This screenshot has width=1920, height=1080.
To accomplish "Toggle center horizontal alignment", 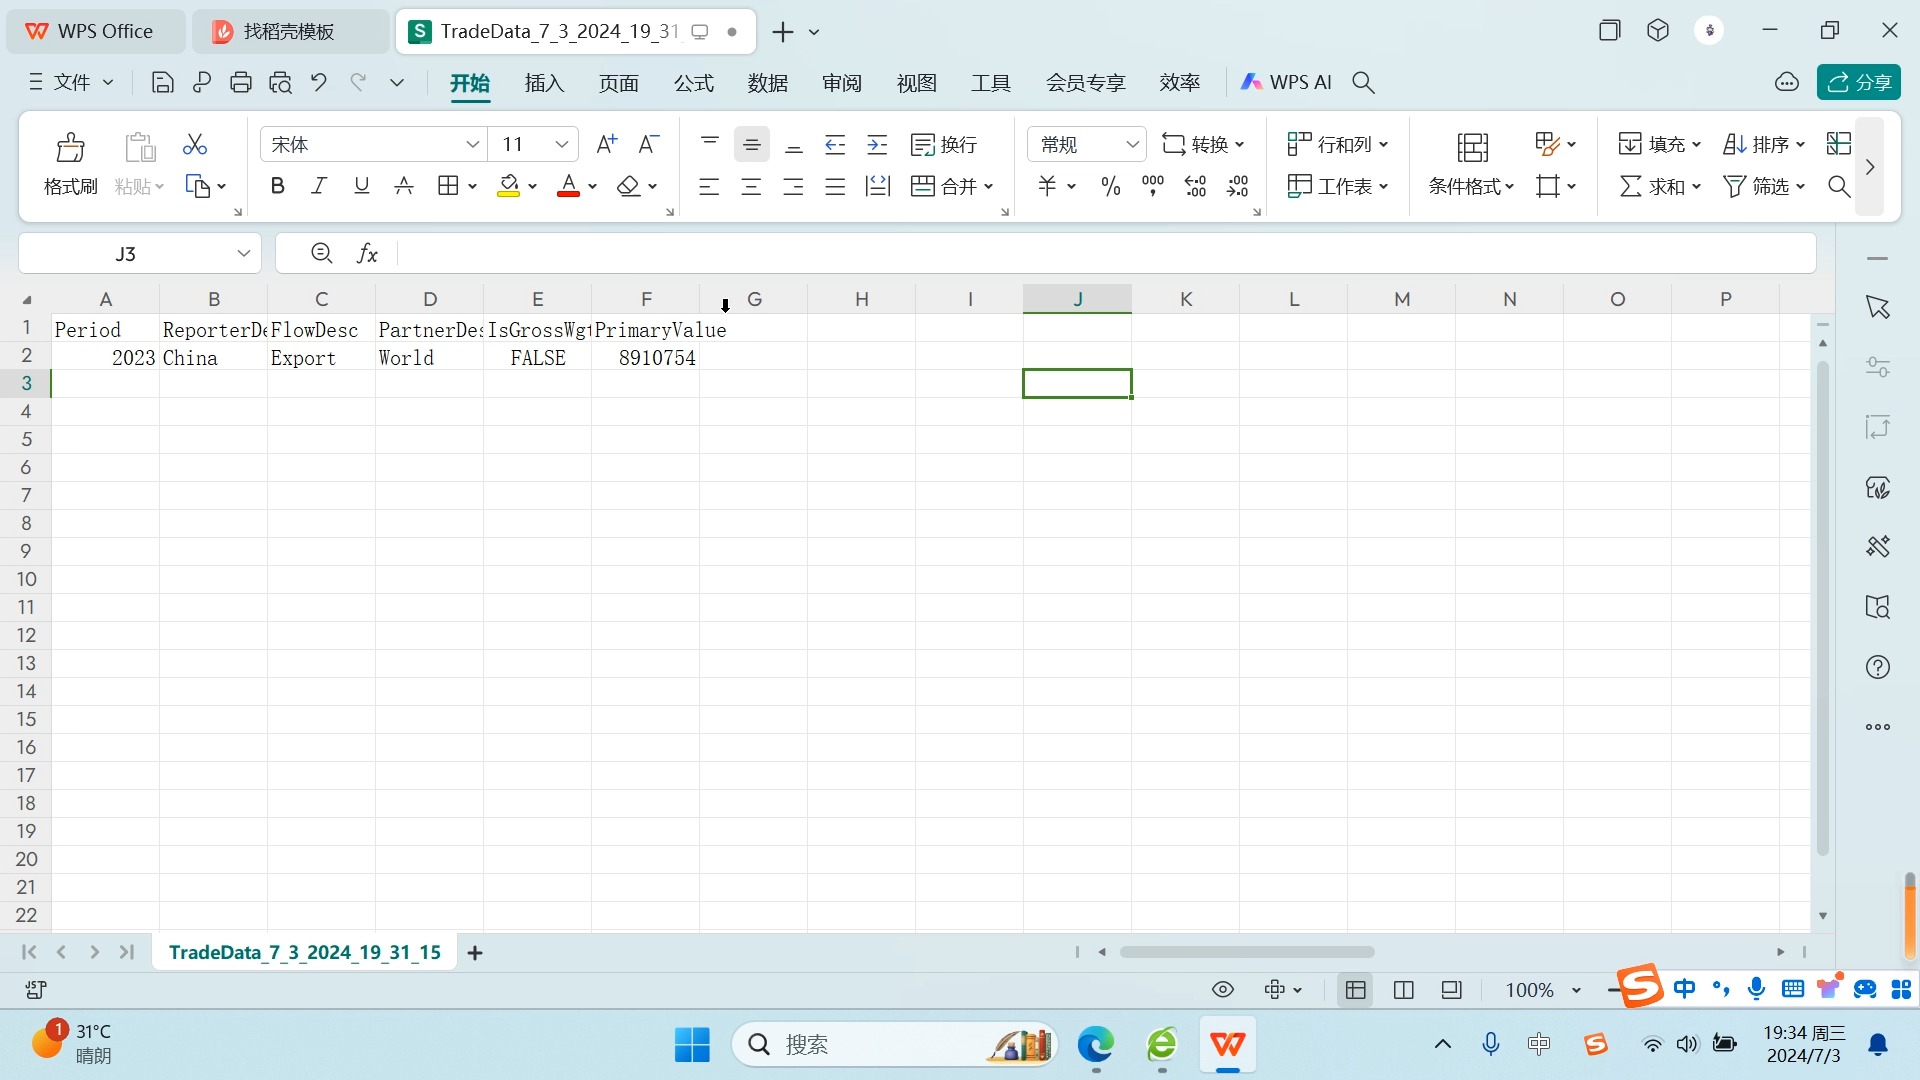I will pos(752,186).
